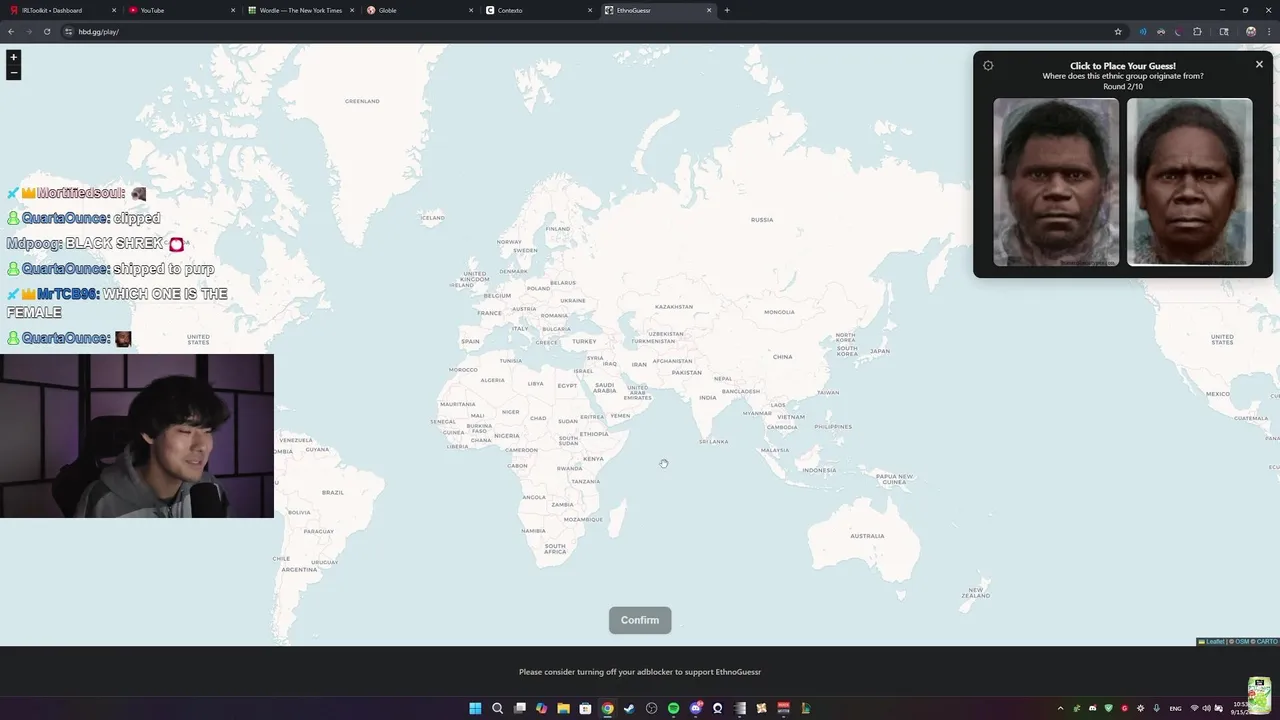Open the CARTO attribution link
The height and width of the screenshot is (720, 1280).
click(x=1267, y=642)
